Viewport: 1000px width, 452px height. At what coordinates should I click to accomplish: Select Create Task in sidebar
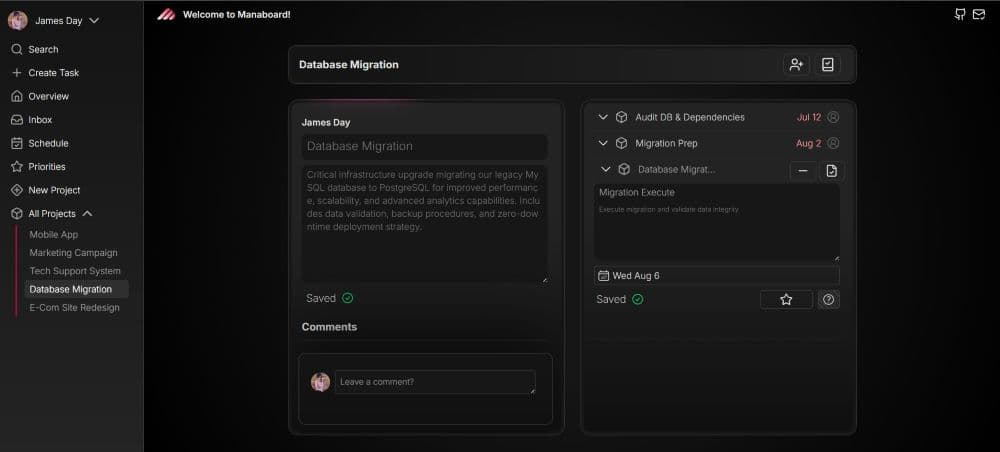click(54, 73)
